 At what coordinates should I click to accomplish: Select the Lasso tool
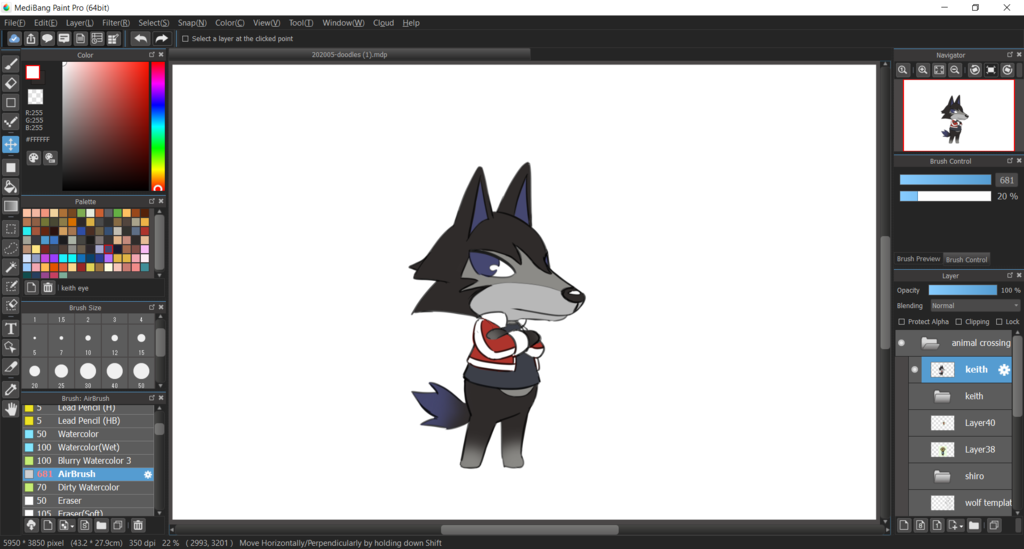point(11,248)
